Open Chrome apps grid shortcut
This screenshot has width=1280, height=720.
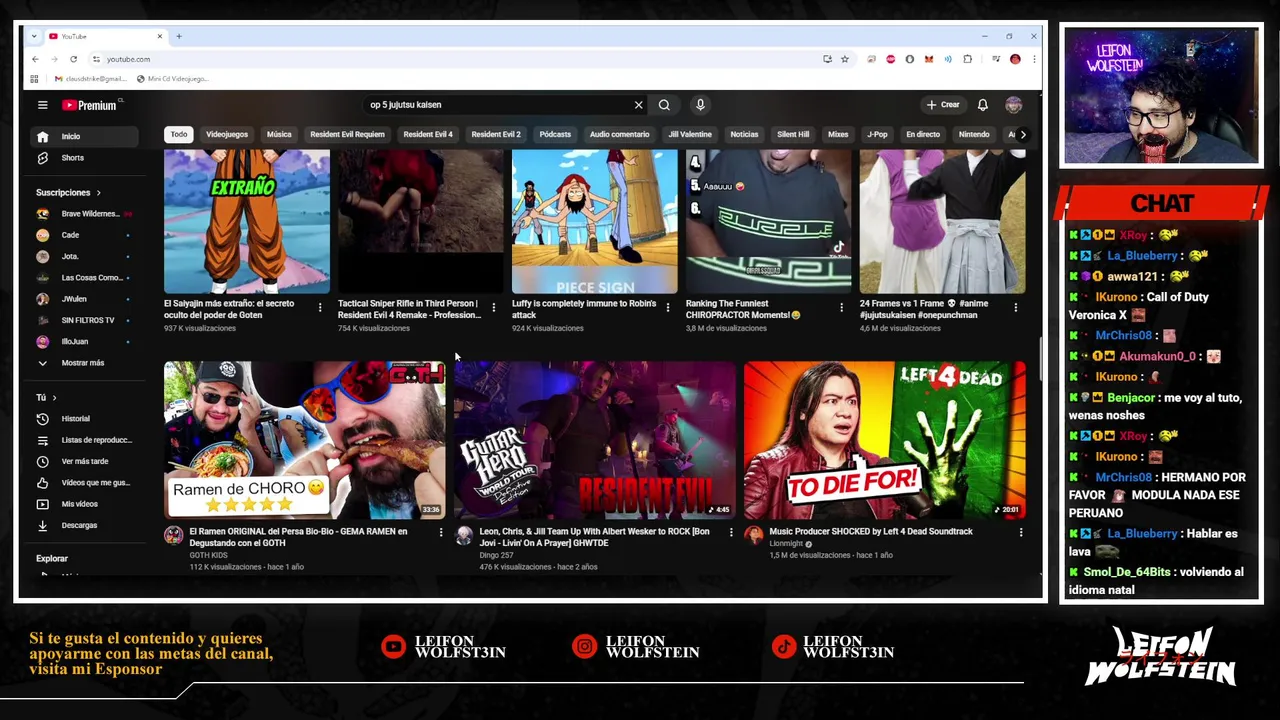coord(35,79)
